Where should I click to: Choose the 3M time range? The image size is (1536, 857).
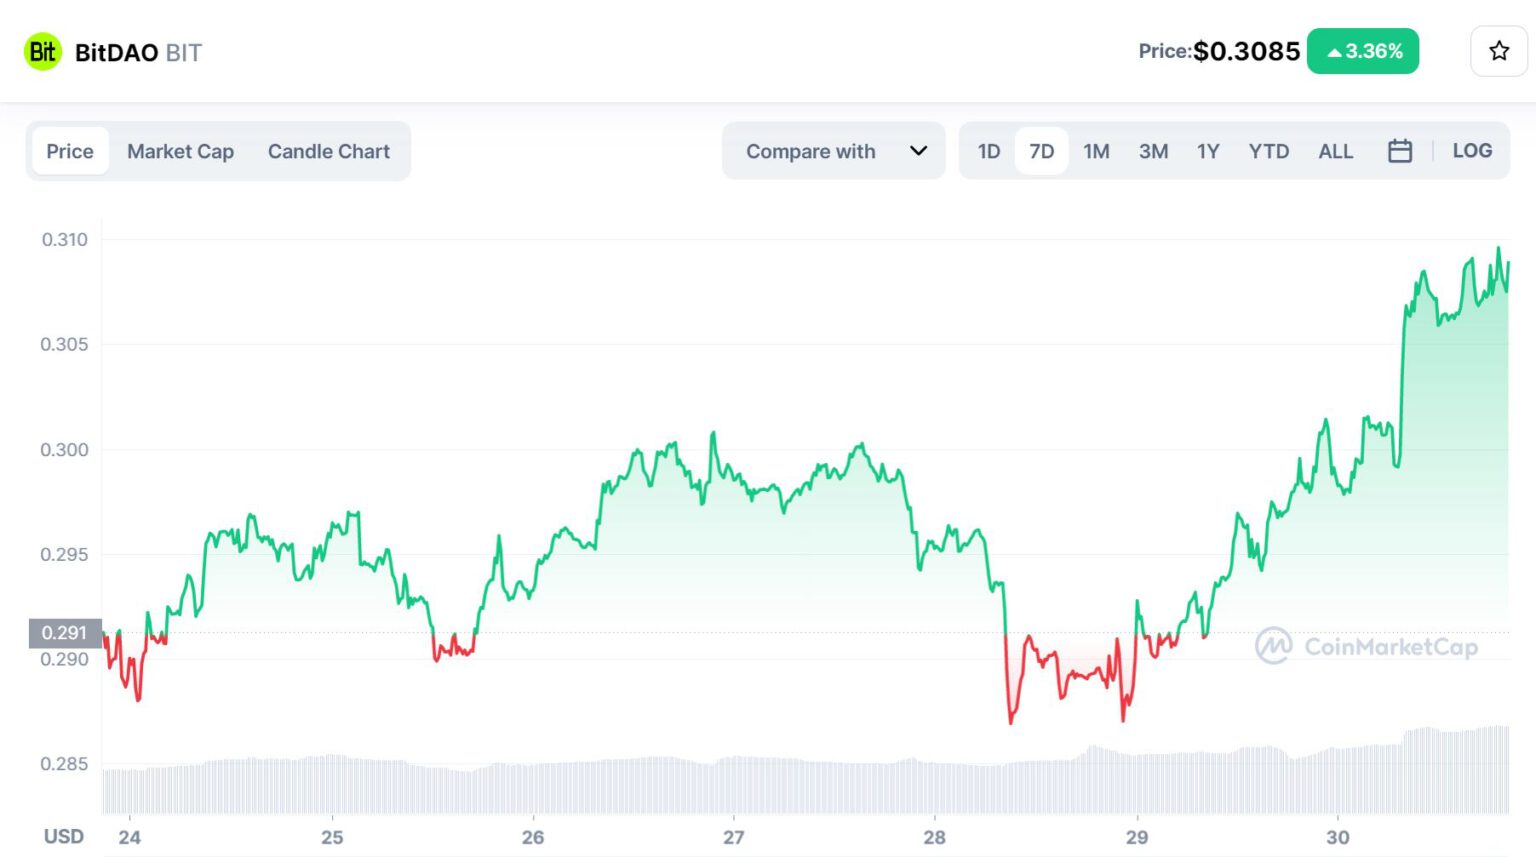(1153, 151)
